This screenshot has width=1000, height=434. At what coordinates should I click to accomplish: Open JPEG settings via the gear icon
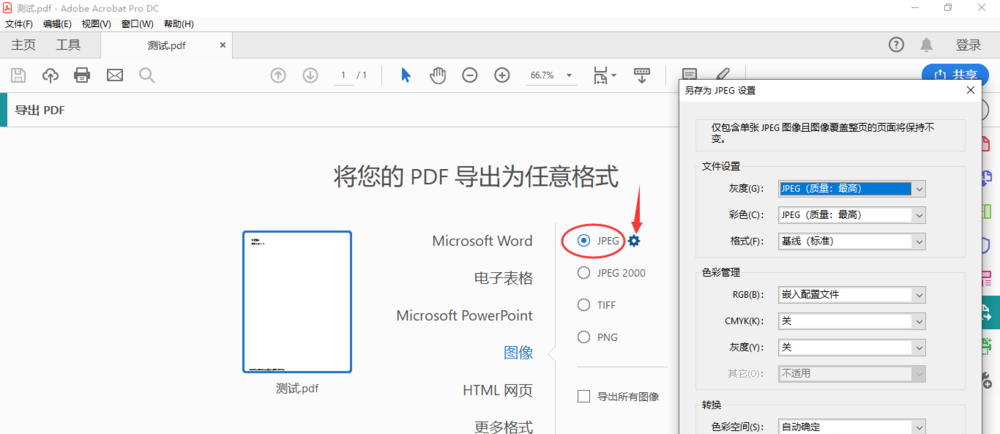(634, 241)
